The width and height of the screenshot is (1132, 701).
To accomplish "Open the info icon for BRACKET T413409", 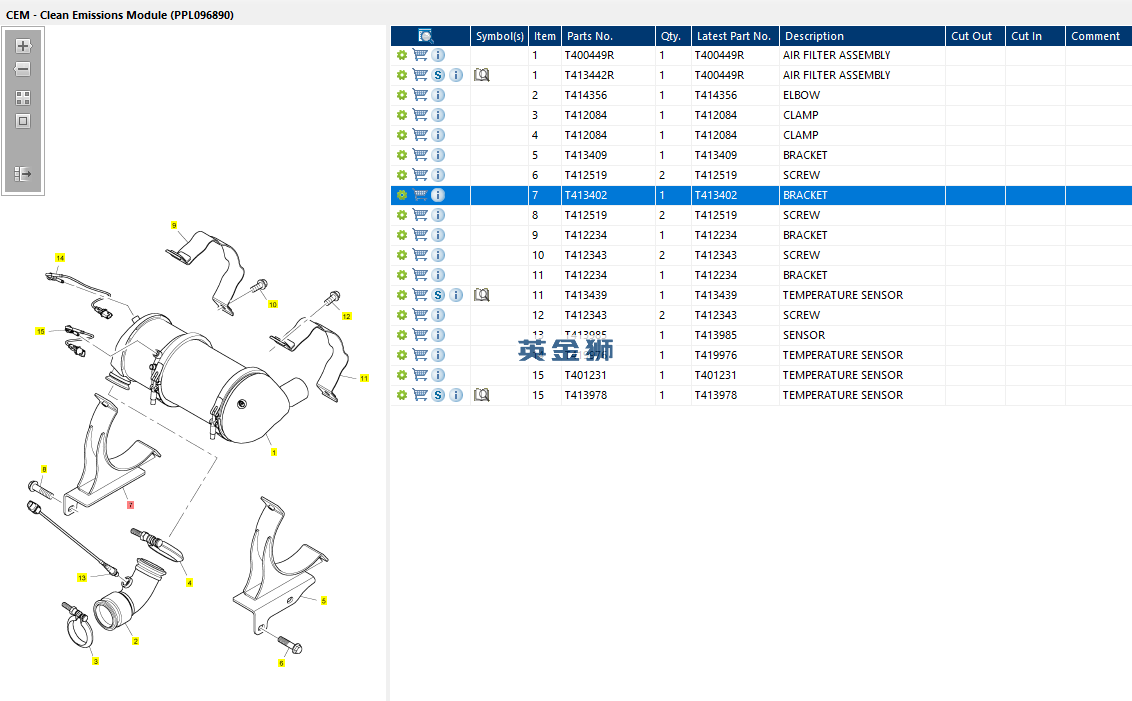I will click(438, 155).
